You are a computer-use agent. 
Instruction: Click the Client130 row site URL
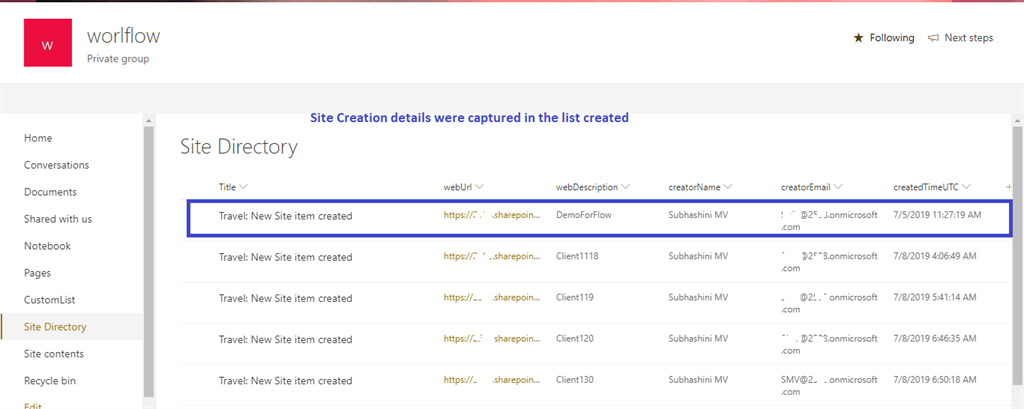click(x=494, y=380)
